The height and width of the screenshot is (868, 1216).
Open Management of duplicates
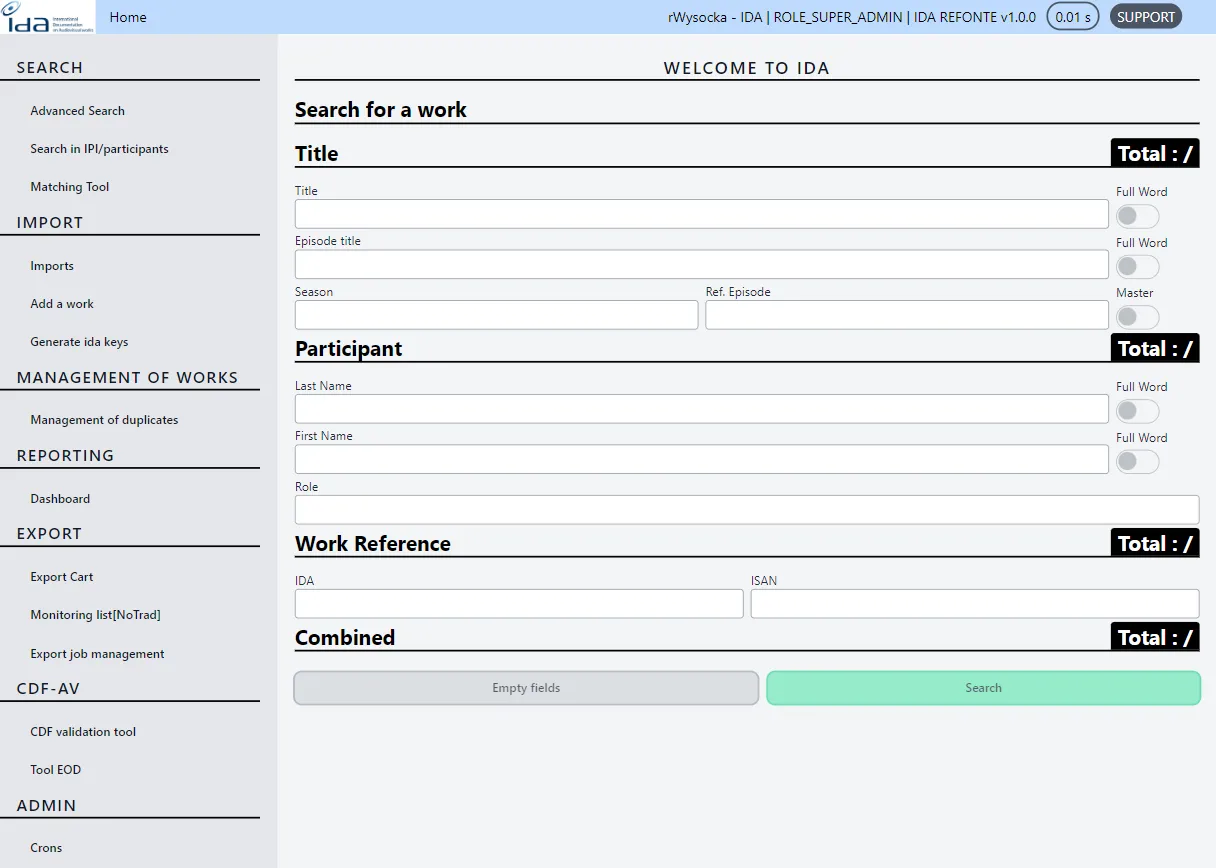pos(104,420)
